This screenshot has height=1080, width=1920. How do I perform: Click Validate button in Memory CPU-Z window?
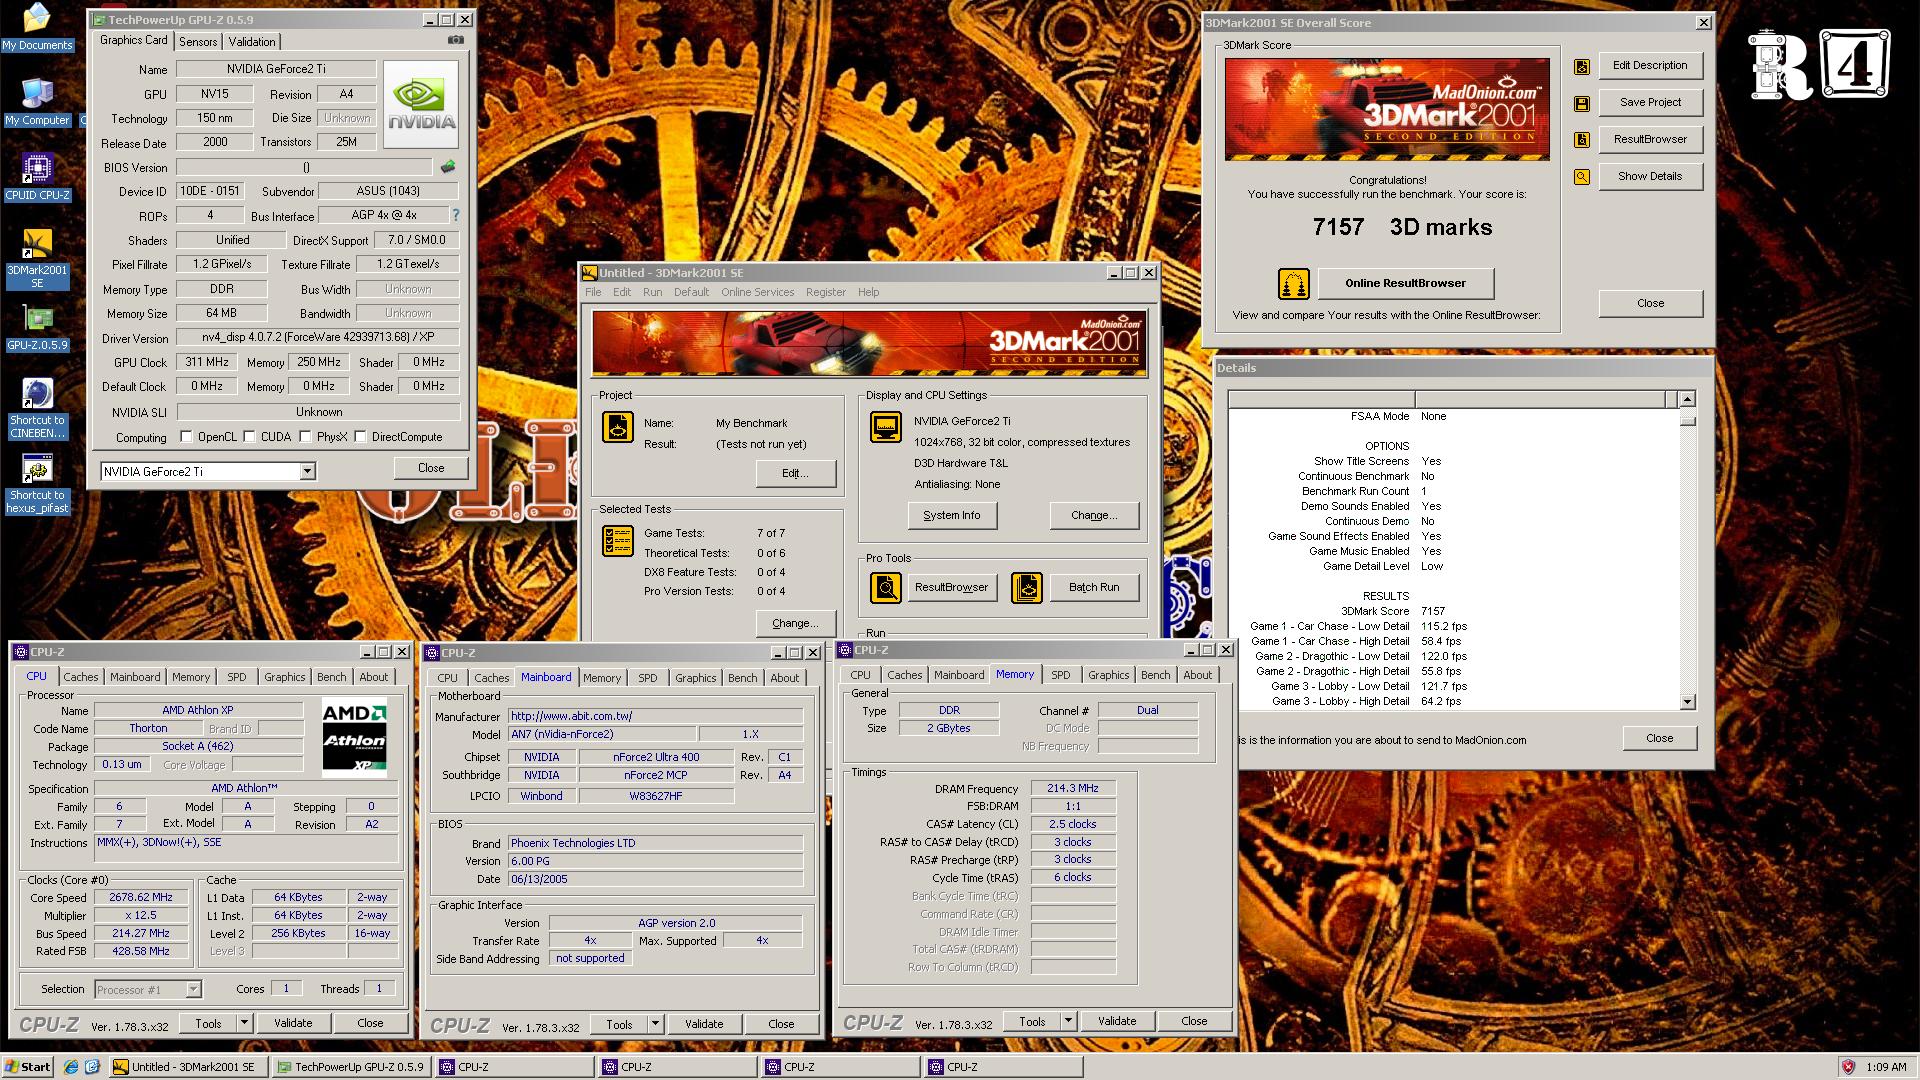pyautogui.click(x=1116, y=1021)
